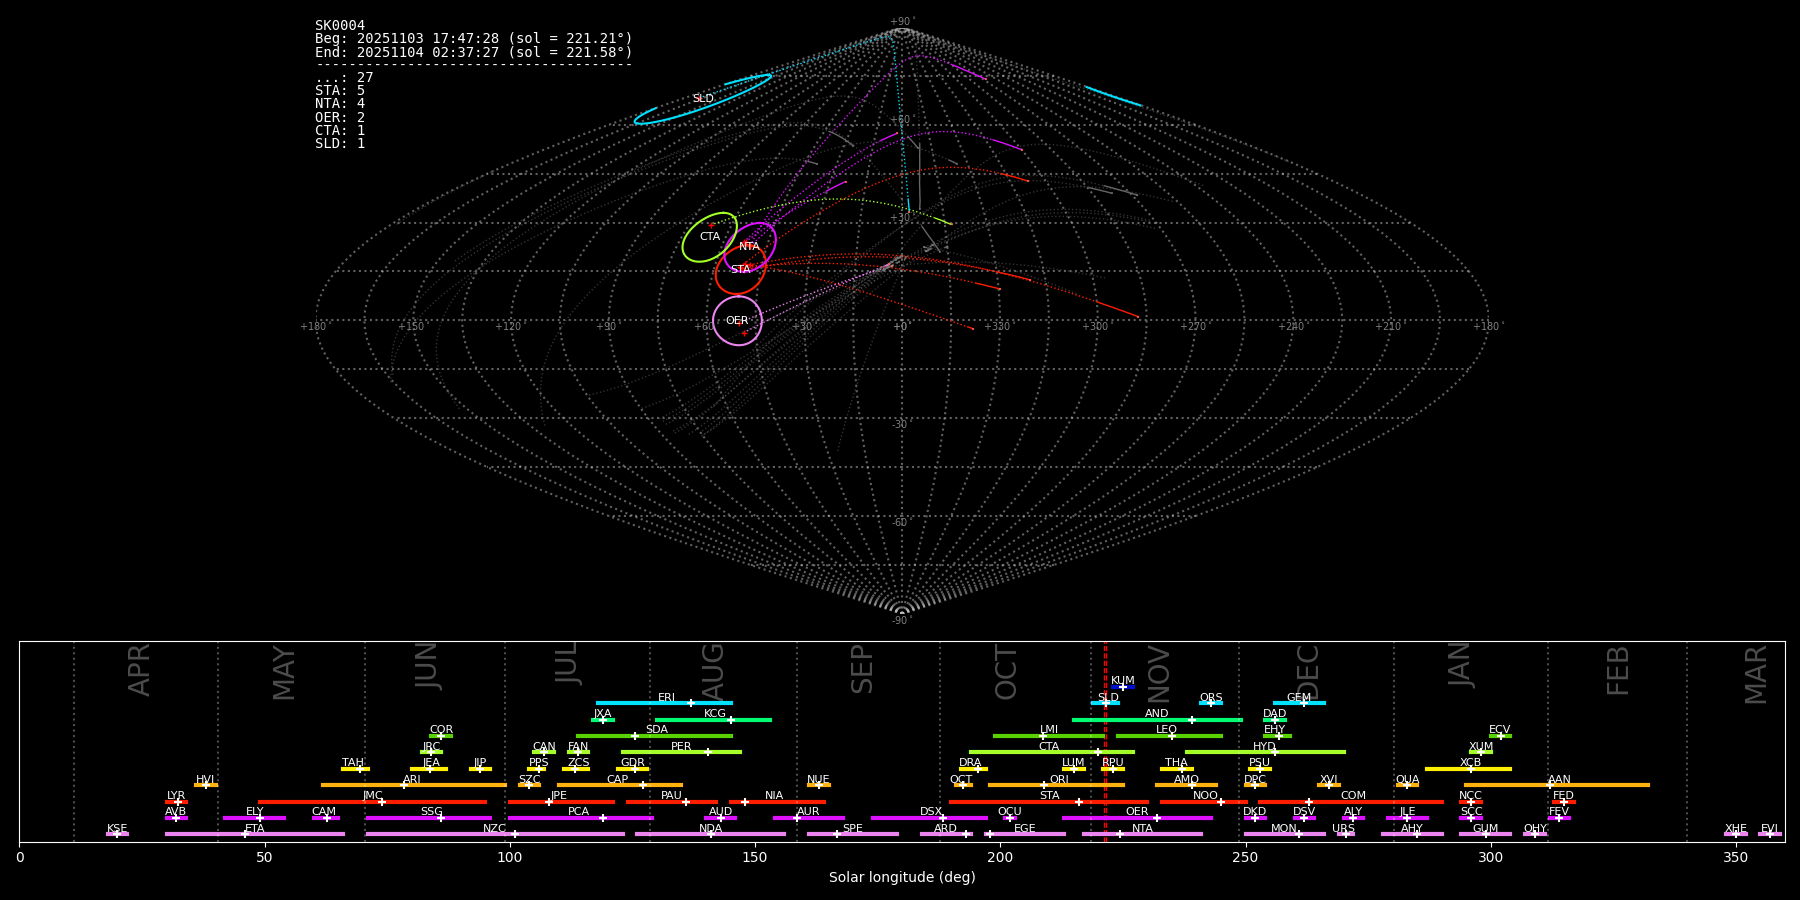The image size is (1800, 900).
Task: Select the purple NTA radiant circle on map
Action: 750,246
